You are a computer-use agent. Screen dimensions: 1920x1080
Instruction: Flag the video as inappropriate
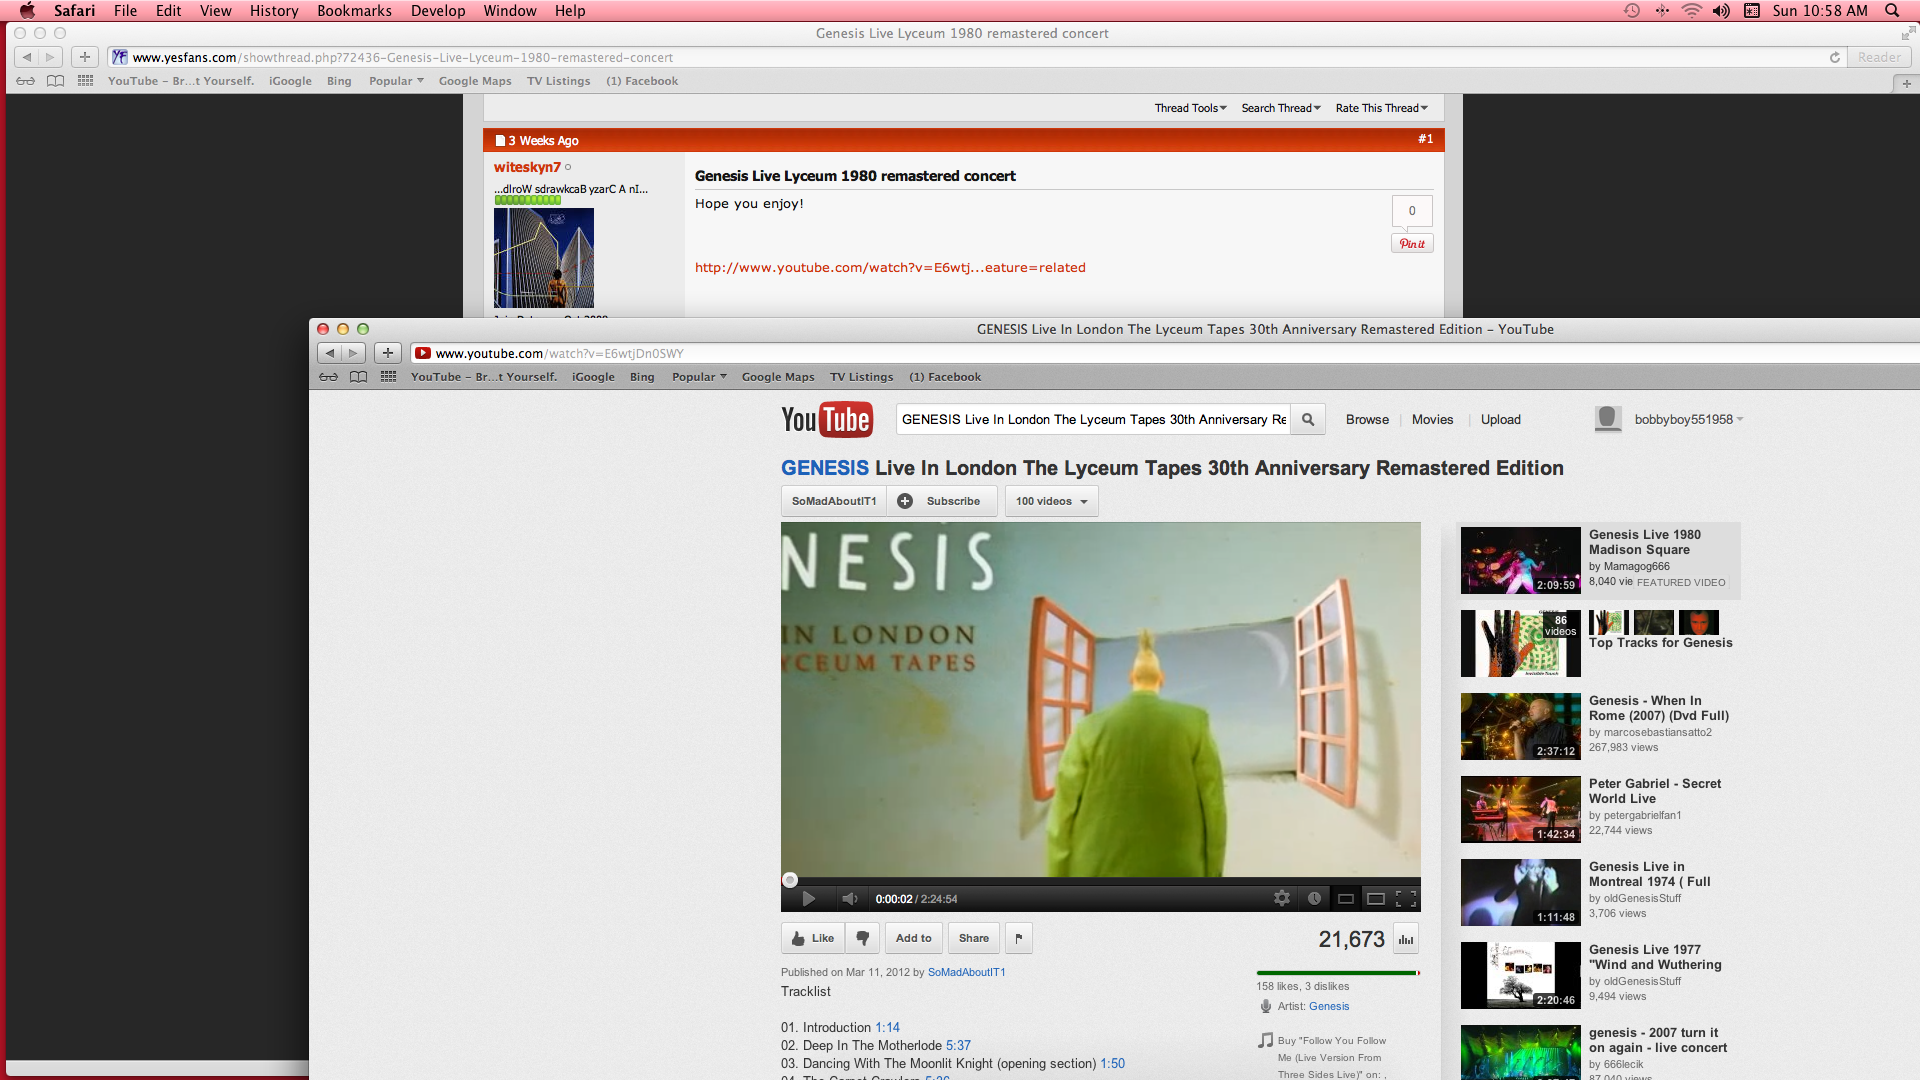[1018, 938]
